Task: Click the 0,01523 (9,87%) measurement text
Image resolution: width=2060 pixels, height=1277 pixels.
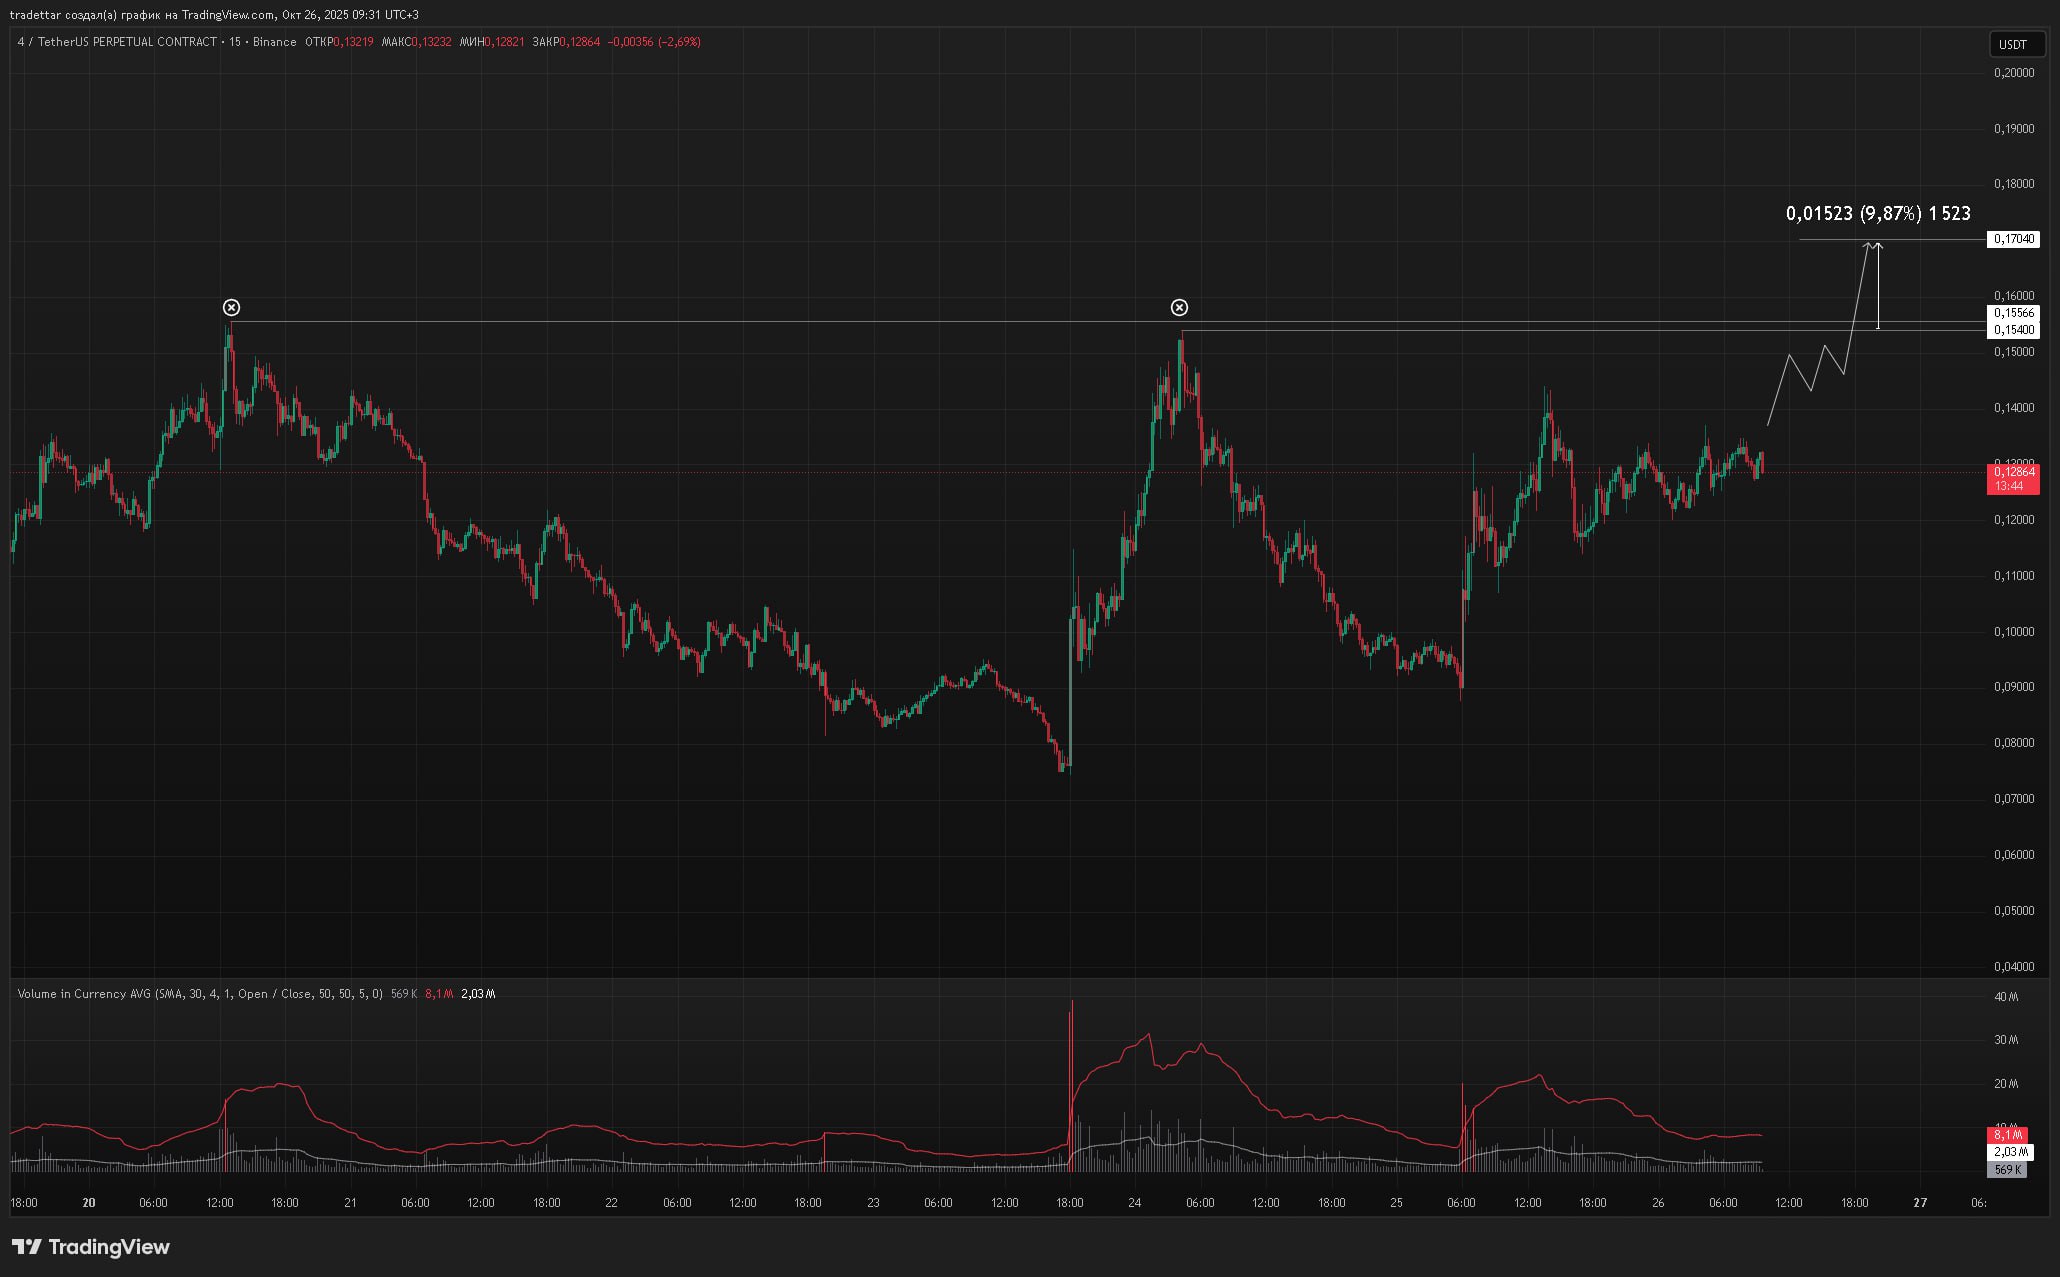Action: click(1877, 213)
